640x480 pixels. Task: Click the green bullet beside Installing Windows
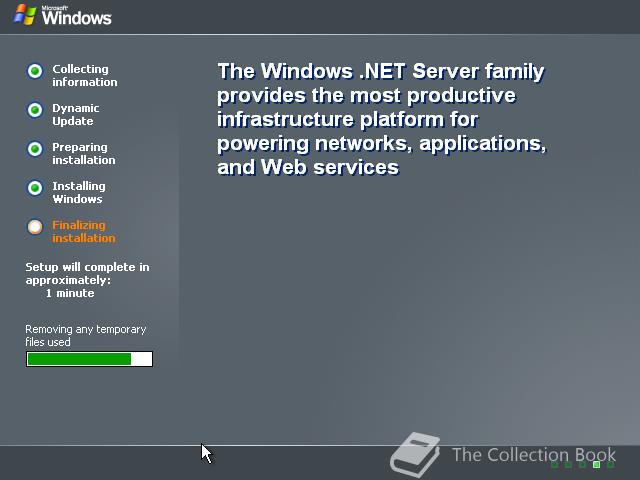pyautogui.click(x=35, y=188)
